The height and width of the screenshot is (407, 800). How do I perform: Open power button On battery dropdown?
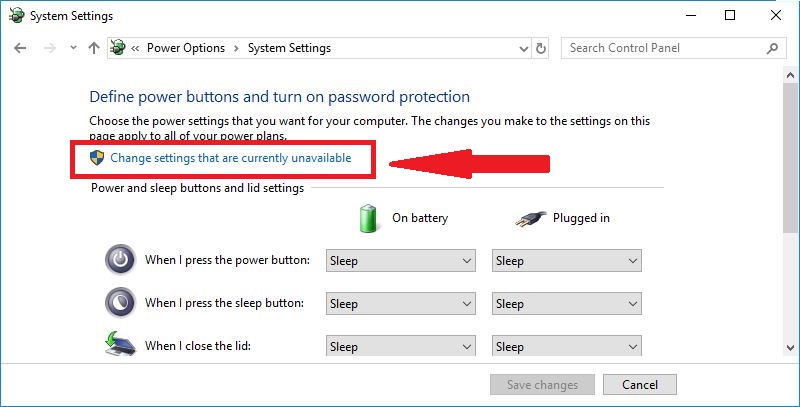401,261
